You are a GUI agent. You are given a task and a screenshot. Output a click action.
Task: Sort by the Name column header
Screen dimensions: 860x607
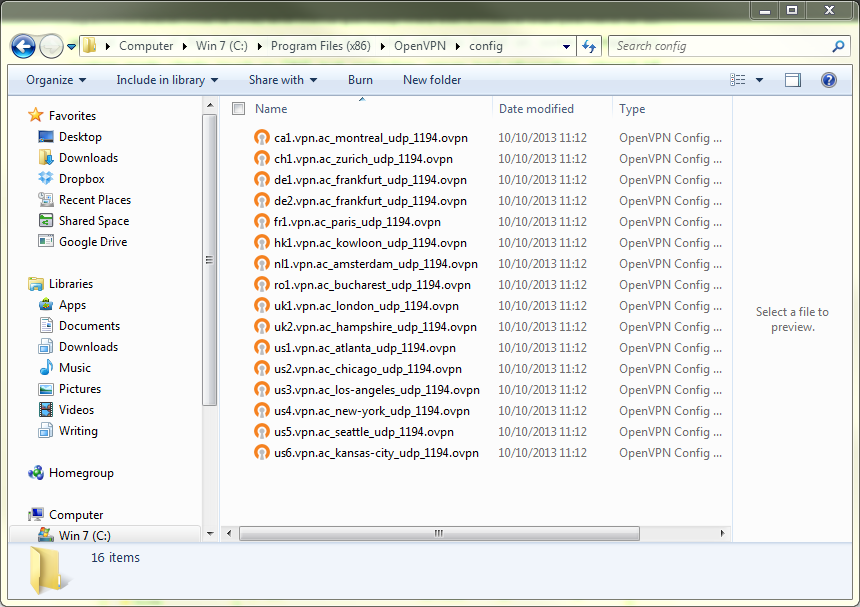[x=271, y=109]
